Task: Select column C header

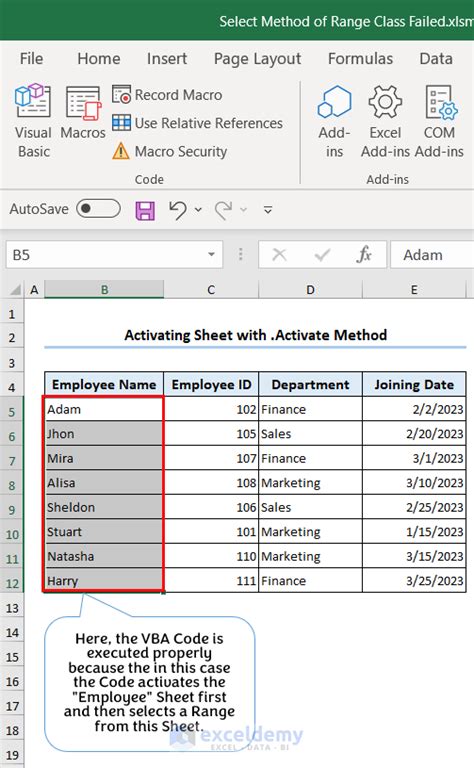Action: click(211, 289)
